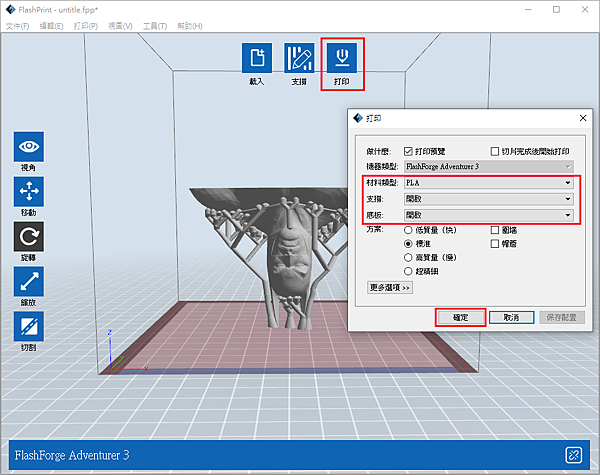Select the 標準 radio button
Image resolution: width=600 pixels, height=475 pixels.
408,243
